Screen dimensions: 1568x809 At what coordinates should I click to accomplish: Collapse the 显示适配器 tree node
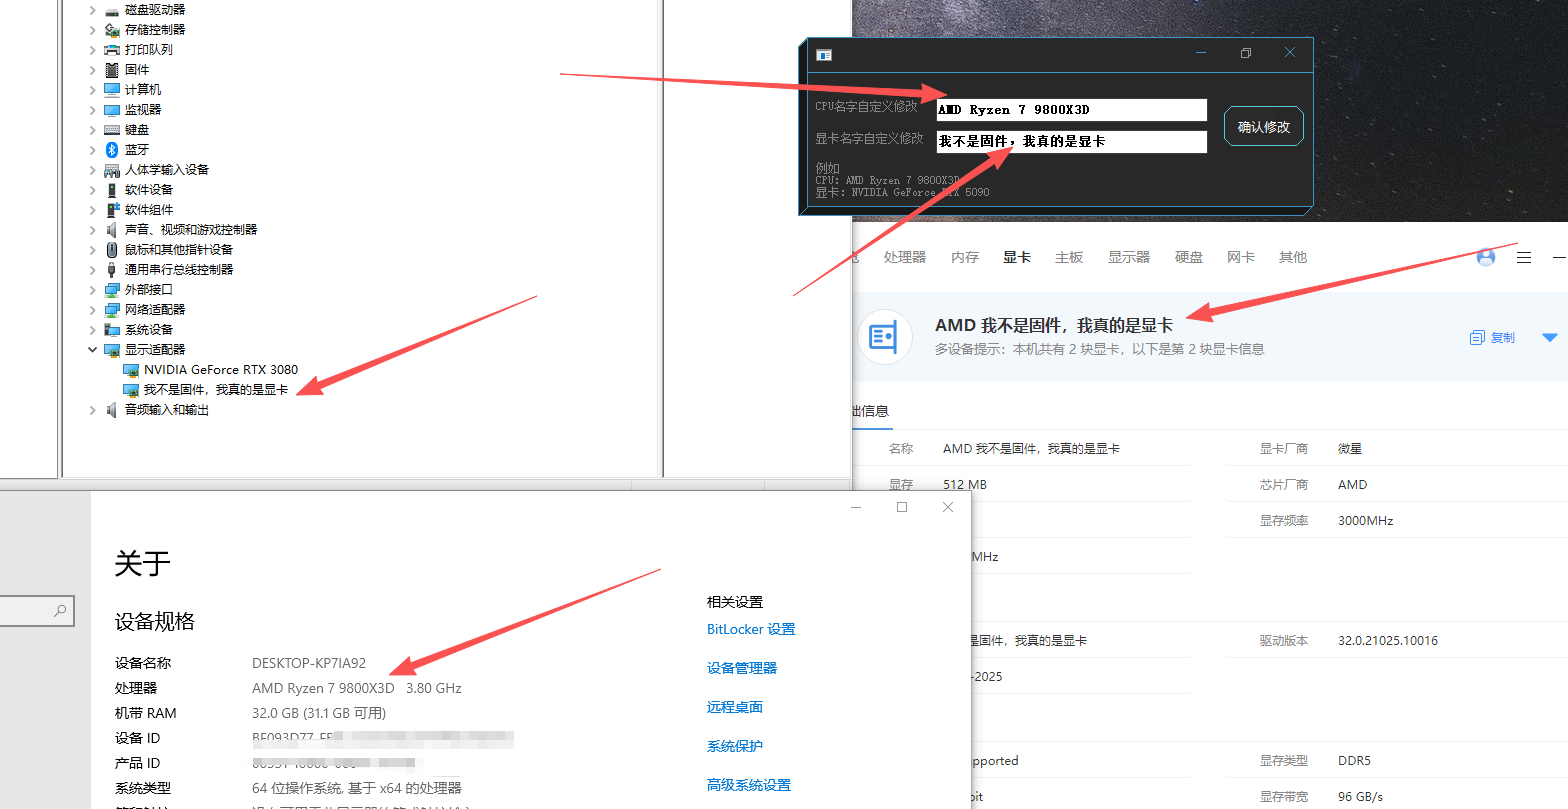(93, 350)
